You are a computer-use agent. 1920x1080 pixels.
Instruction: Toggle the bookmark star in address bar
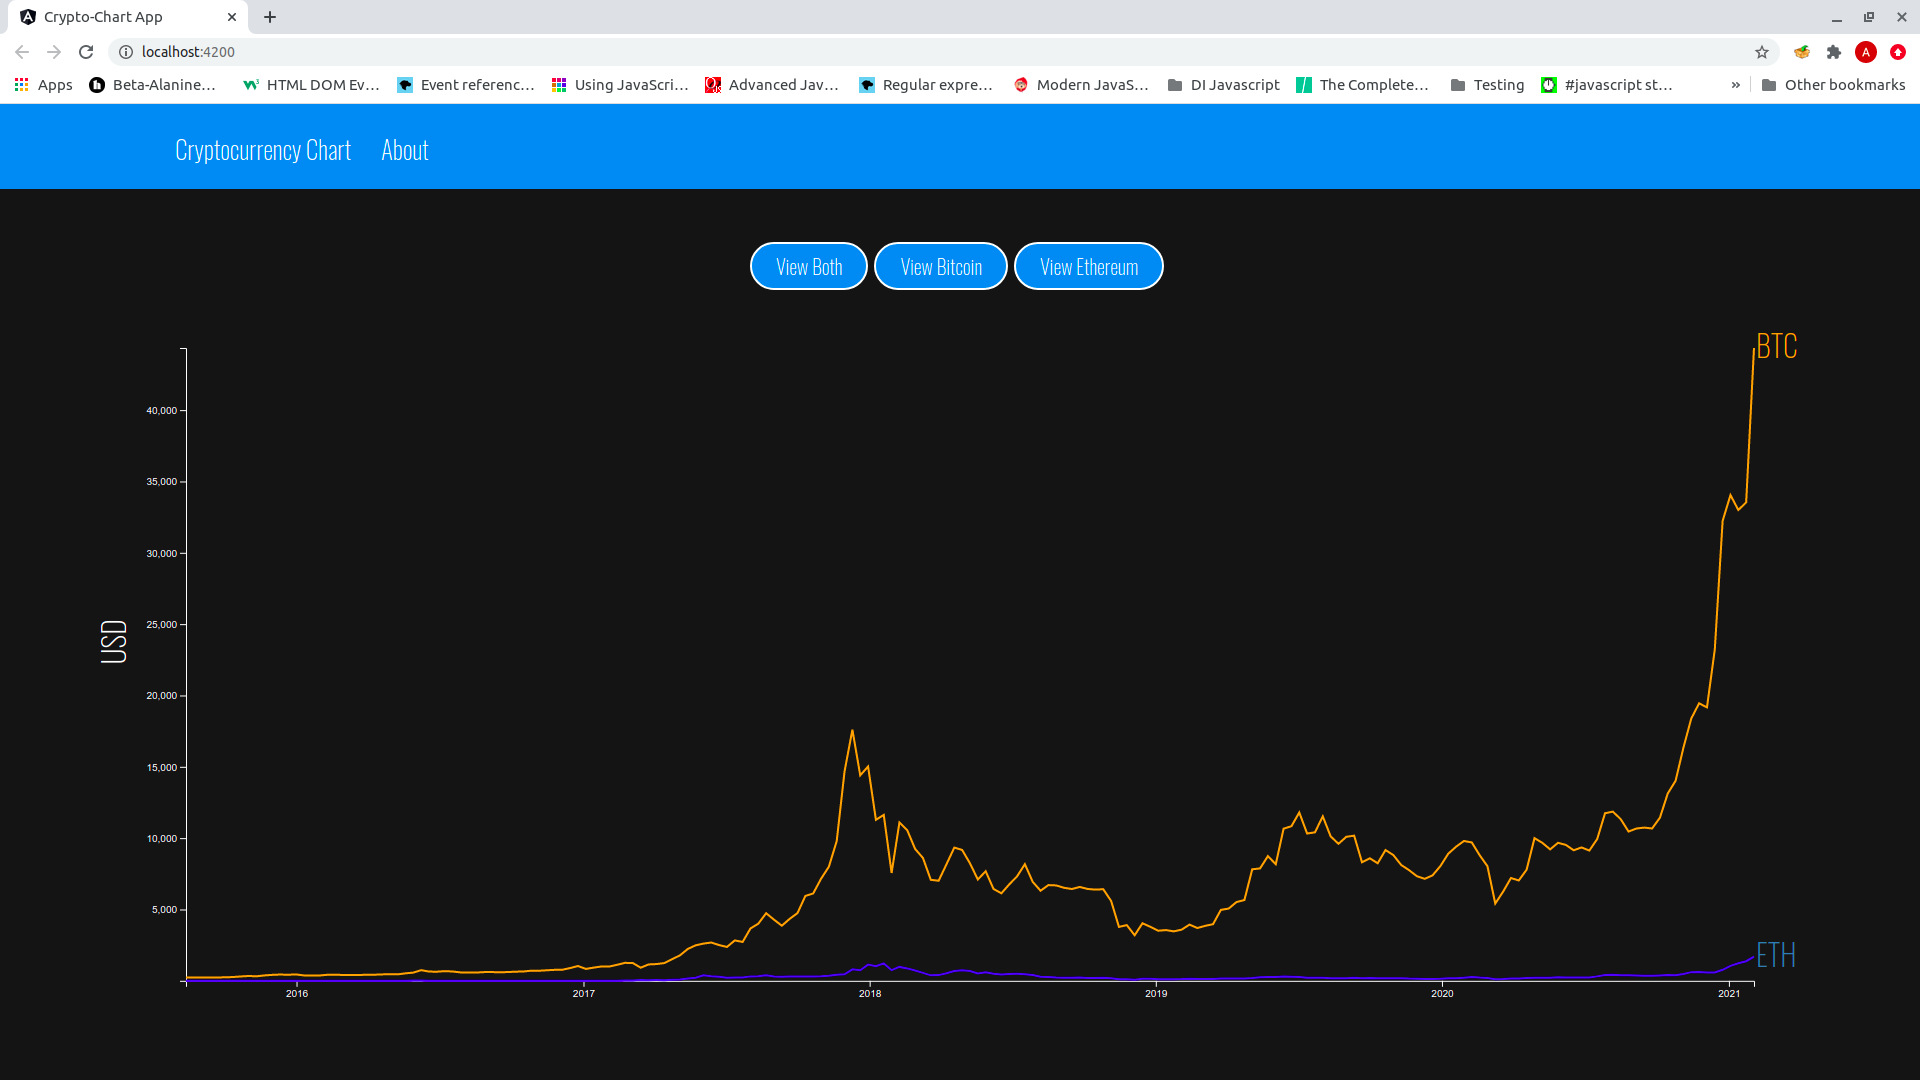(1762, 52)
